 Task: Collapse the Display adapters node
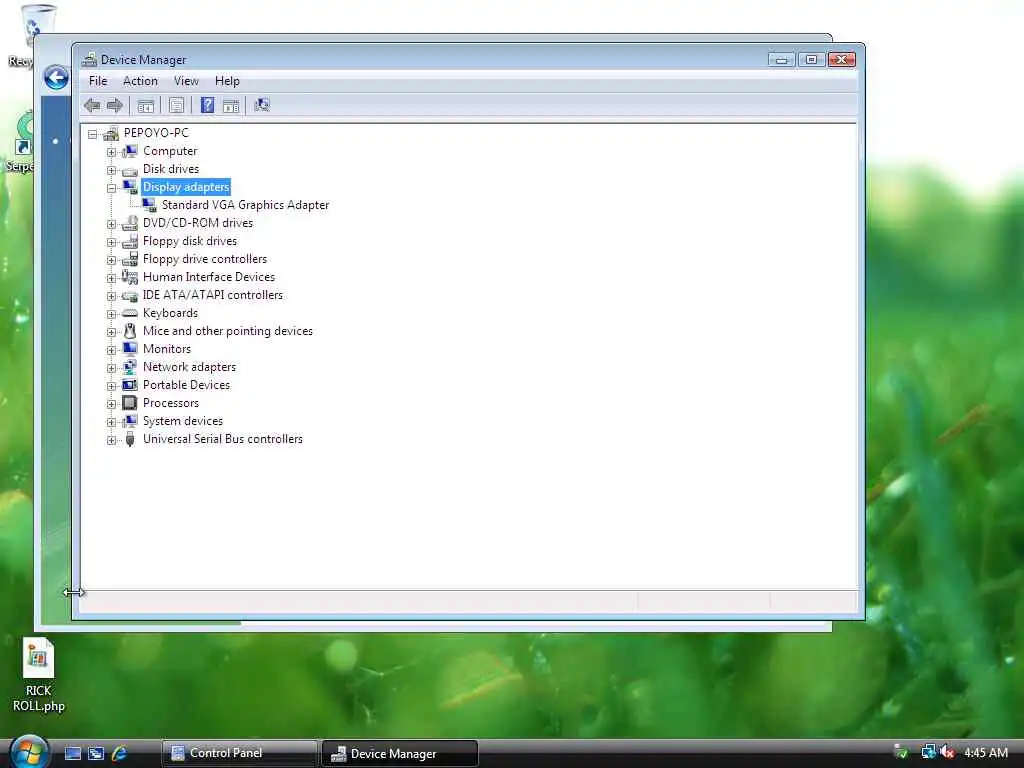pos(112,188)
